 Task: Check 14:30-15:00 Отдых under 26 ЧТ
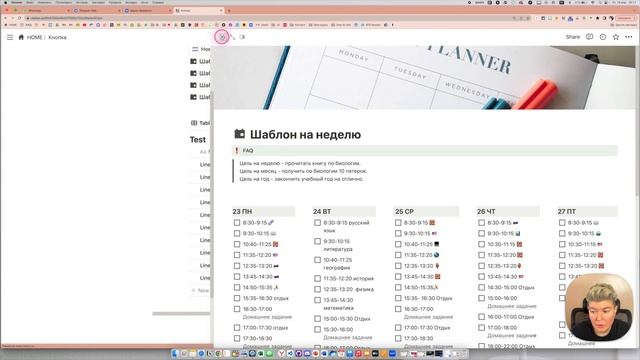click(481, 287)
